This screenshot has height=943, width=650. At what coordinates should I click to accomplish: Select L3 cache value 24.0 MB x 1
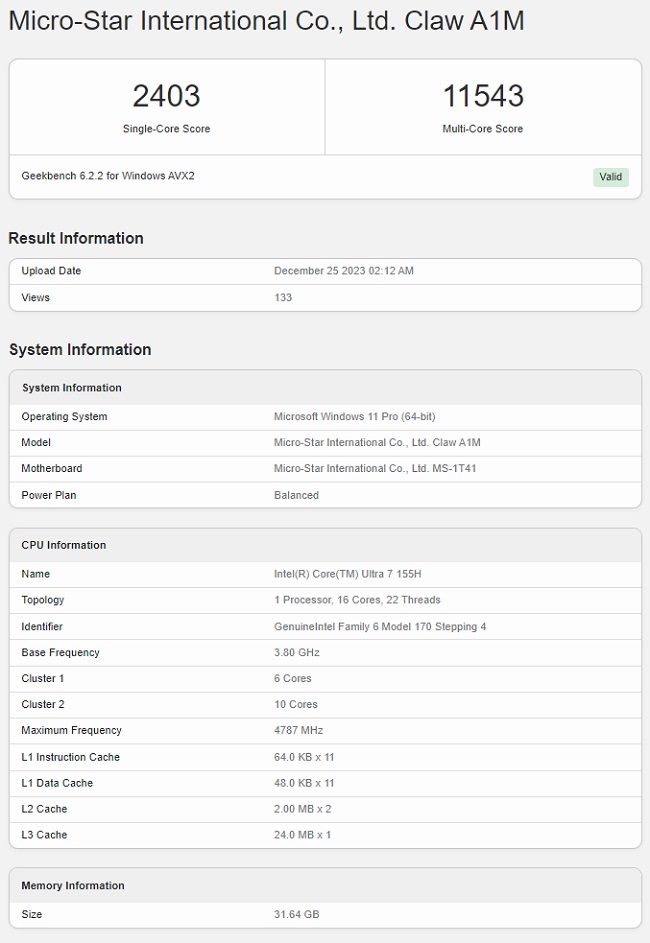point(302,835)
